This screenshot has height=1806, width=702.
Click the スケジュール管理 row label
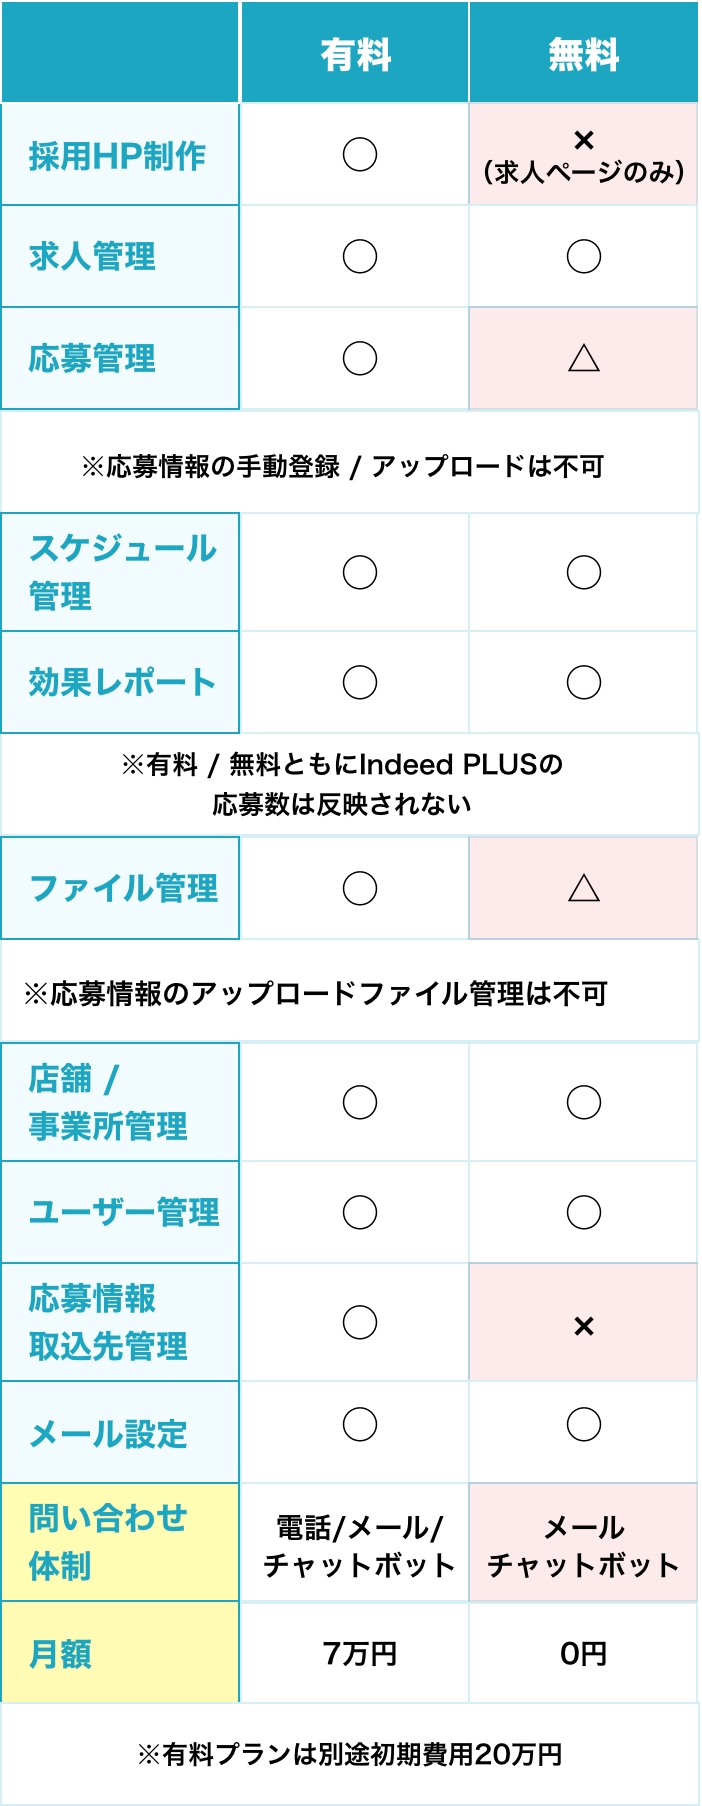tap(120, 572)
